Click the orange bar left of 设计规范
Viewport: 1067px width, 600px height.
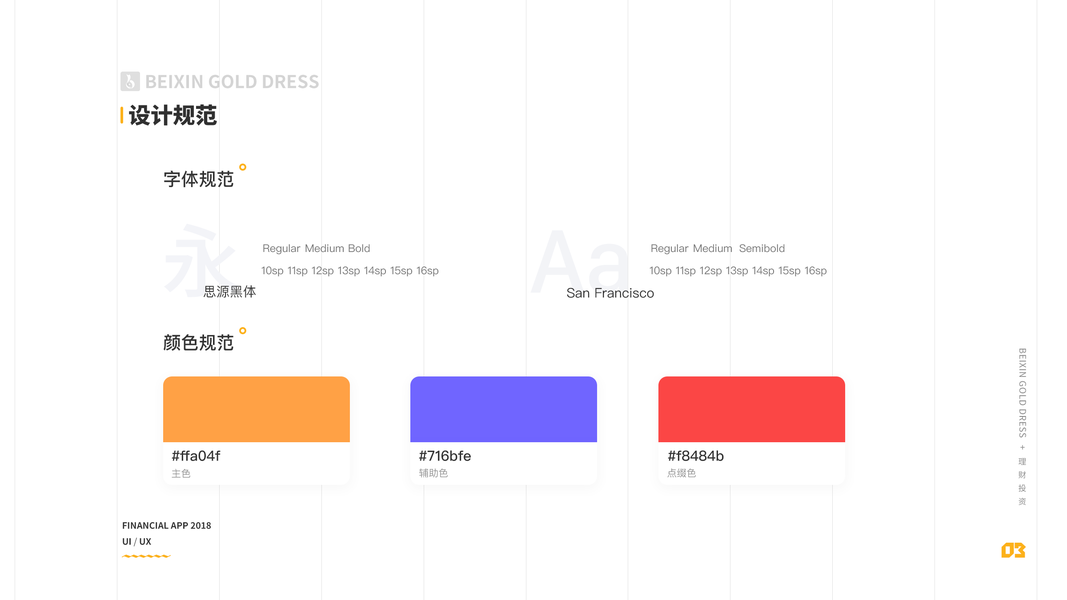(x=122, y=115)
